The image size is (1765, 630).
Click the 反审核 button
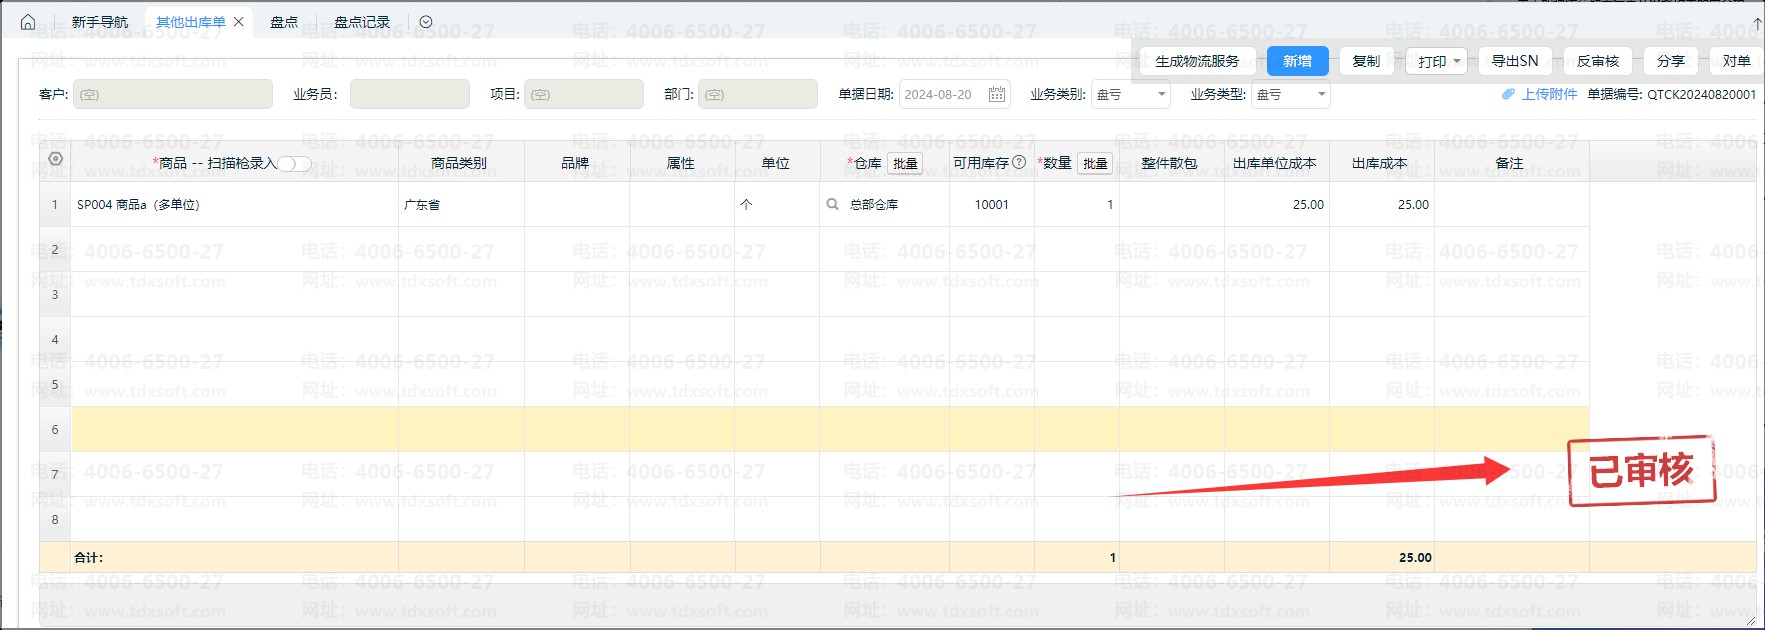click(x=1597, y=61)
